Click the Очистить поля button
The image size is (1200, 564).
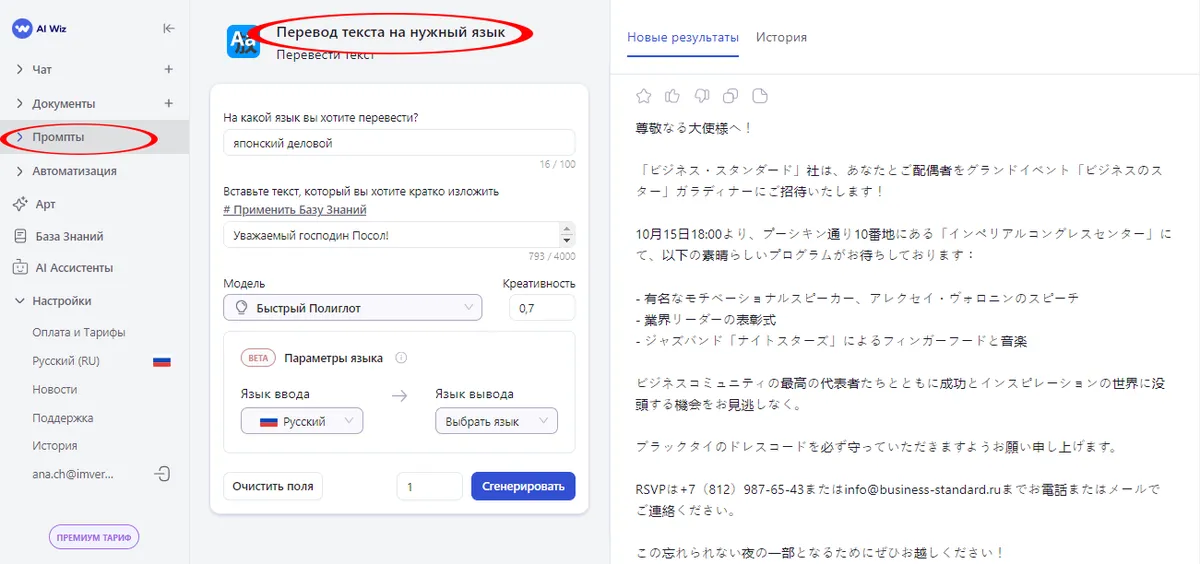(x=273, y=486)
